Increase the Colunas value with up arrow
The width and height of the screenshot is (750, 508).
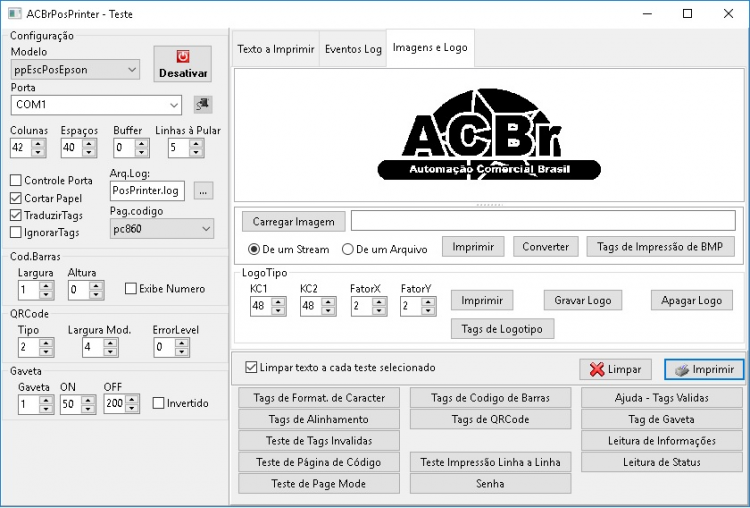click(39, 144)
